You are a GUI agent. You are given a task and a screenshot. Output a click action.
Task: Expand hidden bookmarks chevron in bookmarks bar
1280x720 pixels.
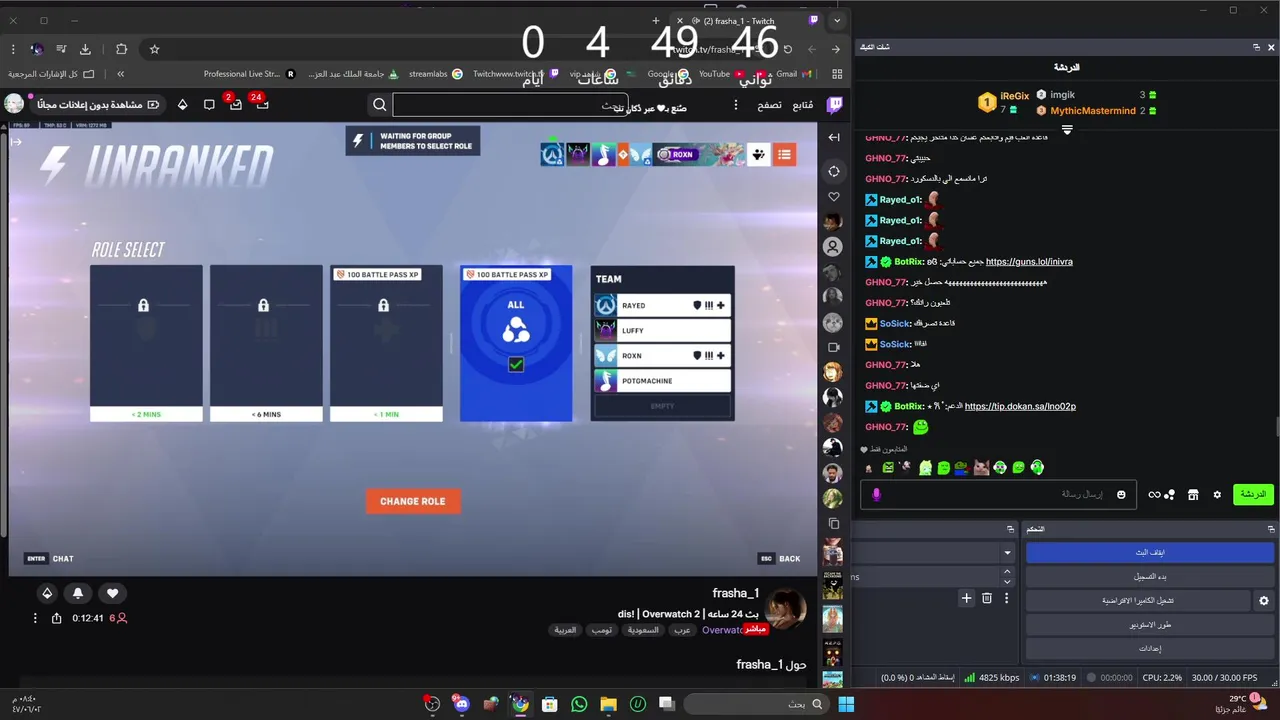point(120,74)
